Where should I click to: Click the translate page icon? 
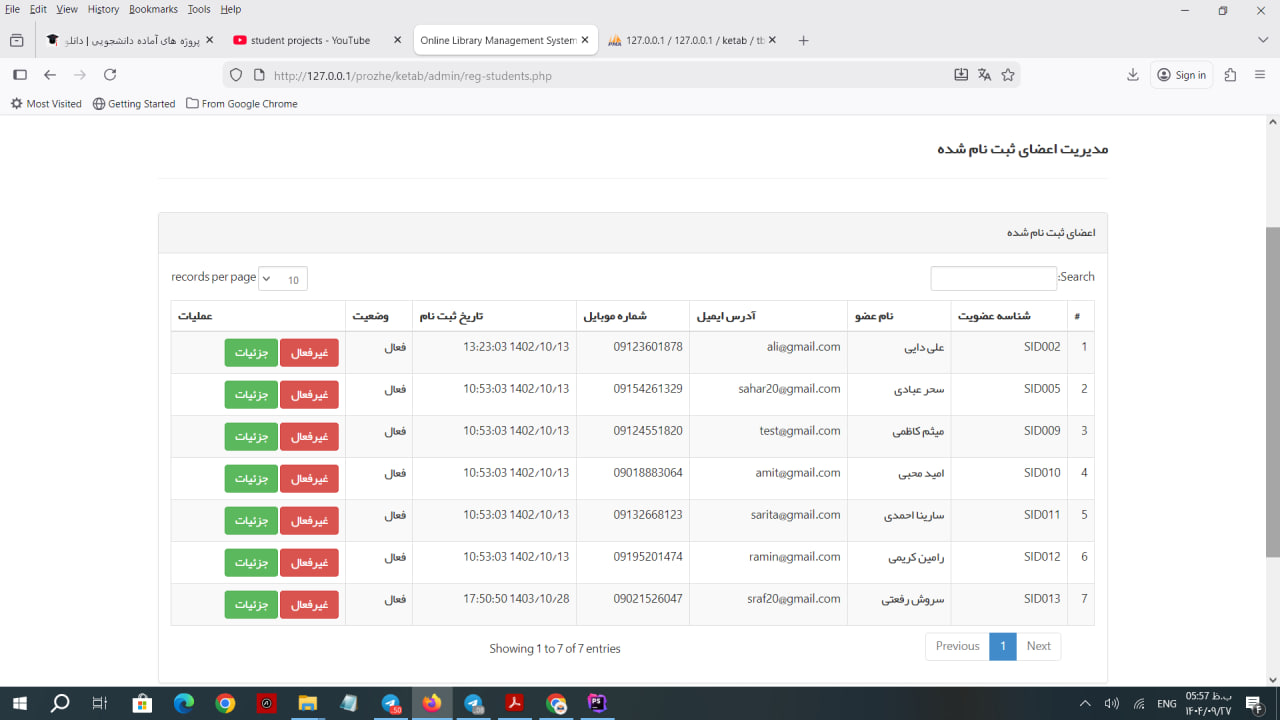[984, 75]
